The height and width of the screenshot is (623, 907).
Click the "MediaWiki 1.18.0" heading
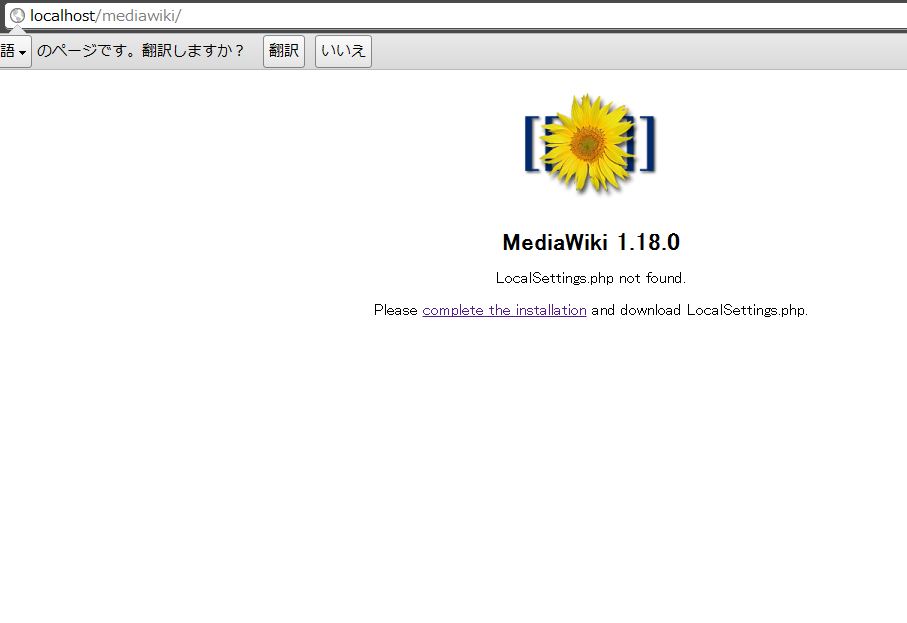pos(591,242)
